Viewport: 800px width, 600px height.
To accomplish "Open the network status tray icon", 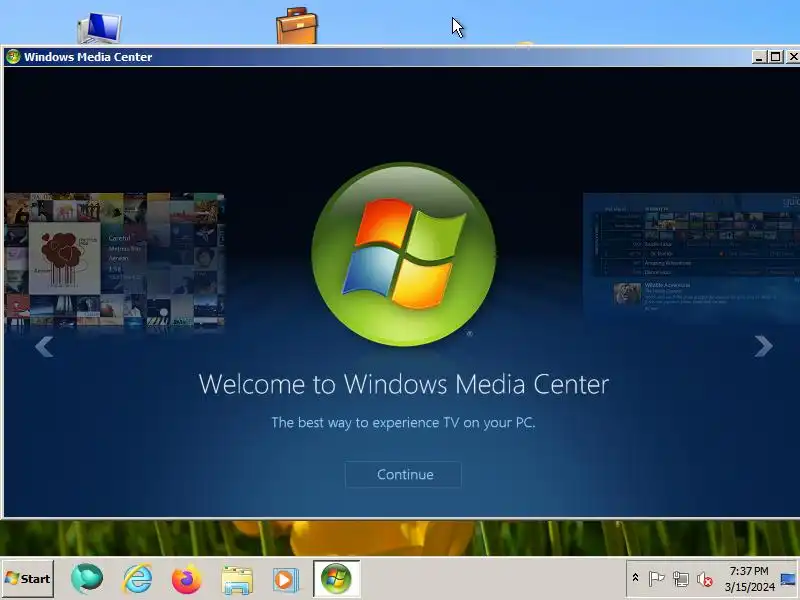I will [x=681, y=579].
